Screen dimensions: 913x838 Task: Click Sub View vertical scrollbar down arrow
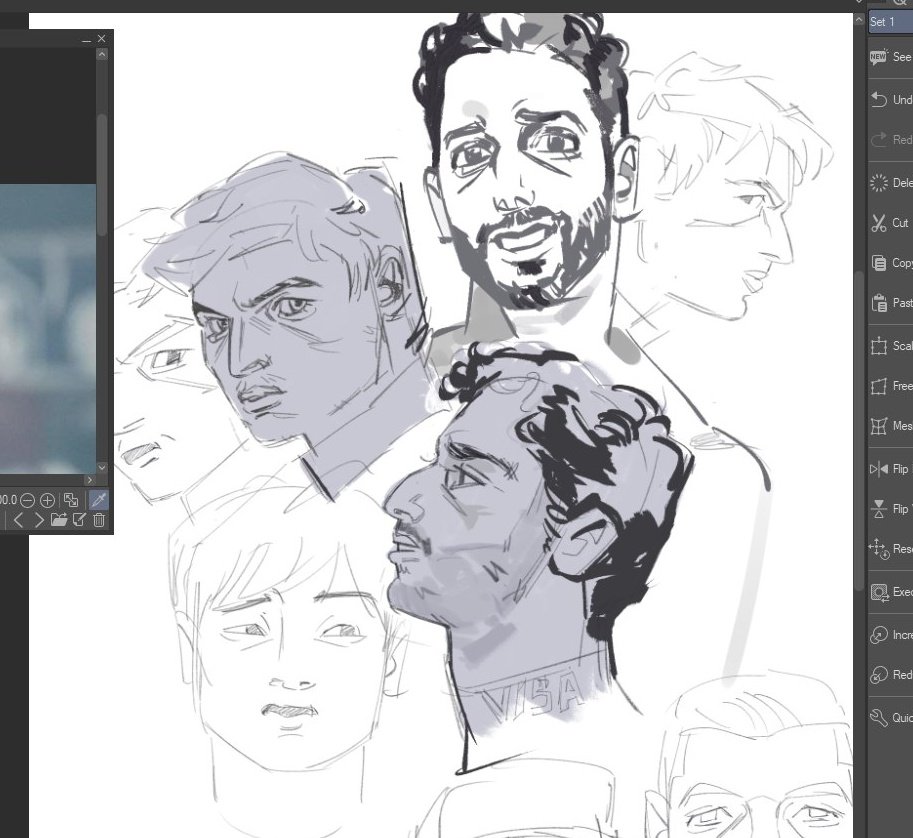[x=102, y=468]
